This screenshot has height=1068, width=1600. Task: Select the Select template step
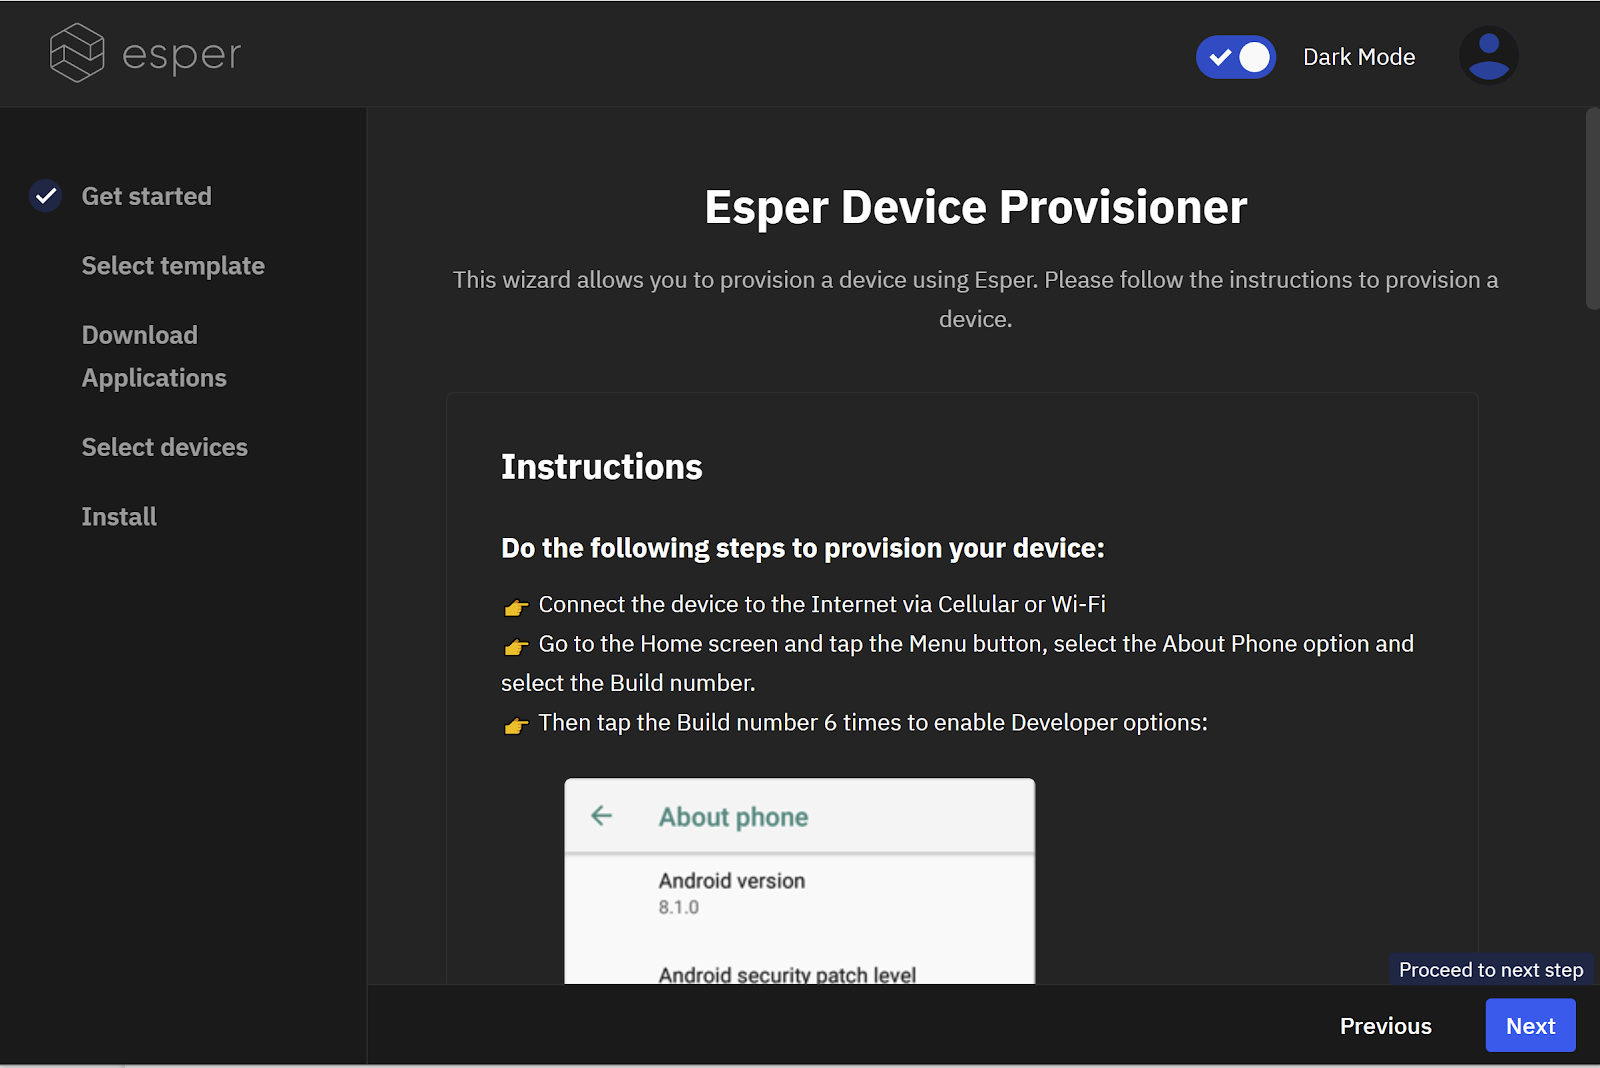(172, 266)
